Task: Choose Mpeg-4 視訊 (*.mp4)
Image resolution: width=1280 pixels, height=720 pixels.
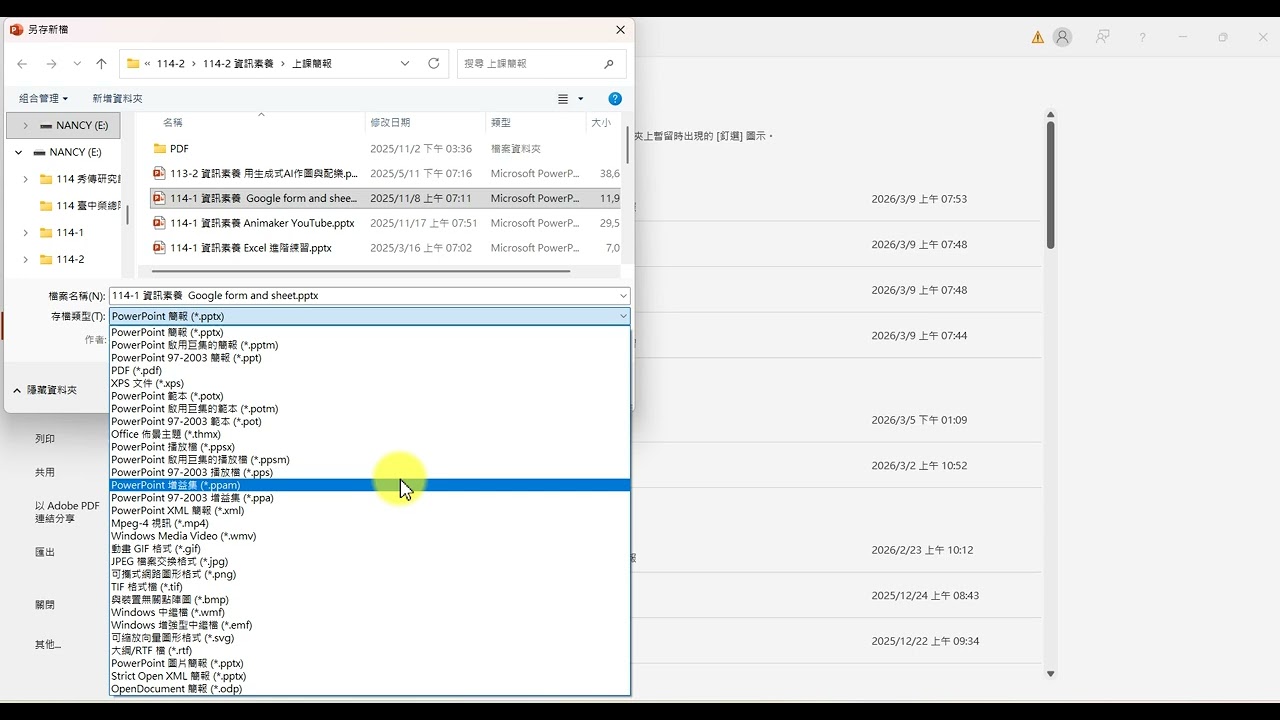Action: coord(369,523)
